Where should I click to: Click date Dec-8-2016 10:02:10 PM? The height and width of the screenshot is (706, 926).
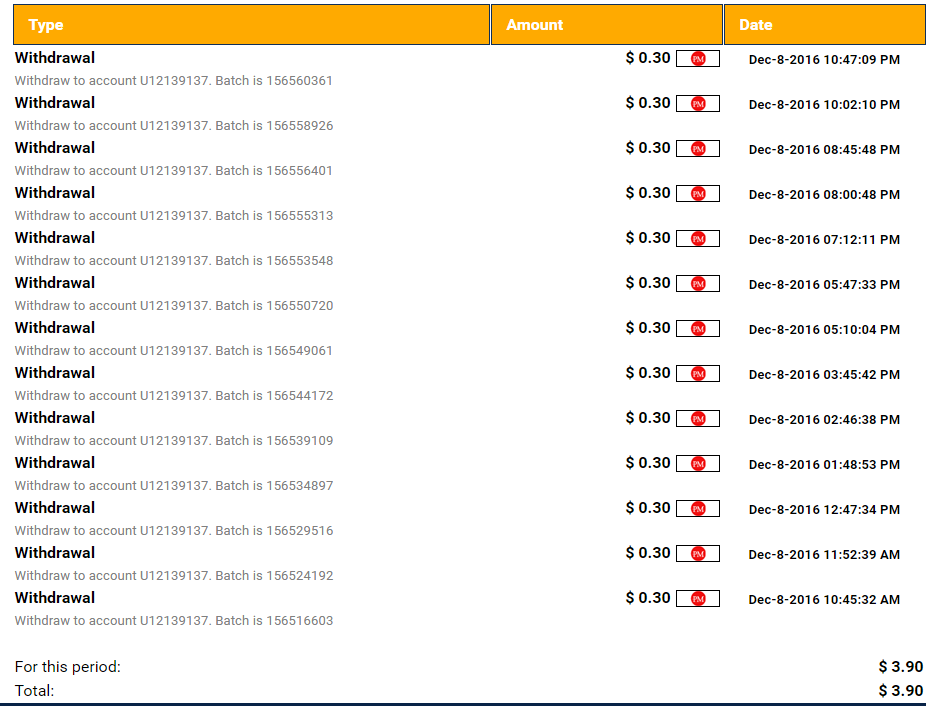tap(824, 104)
